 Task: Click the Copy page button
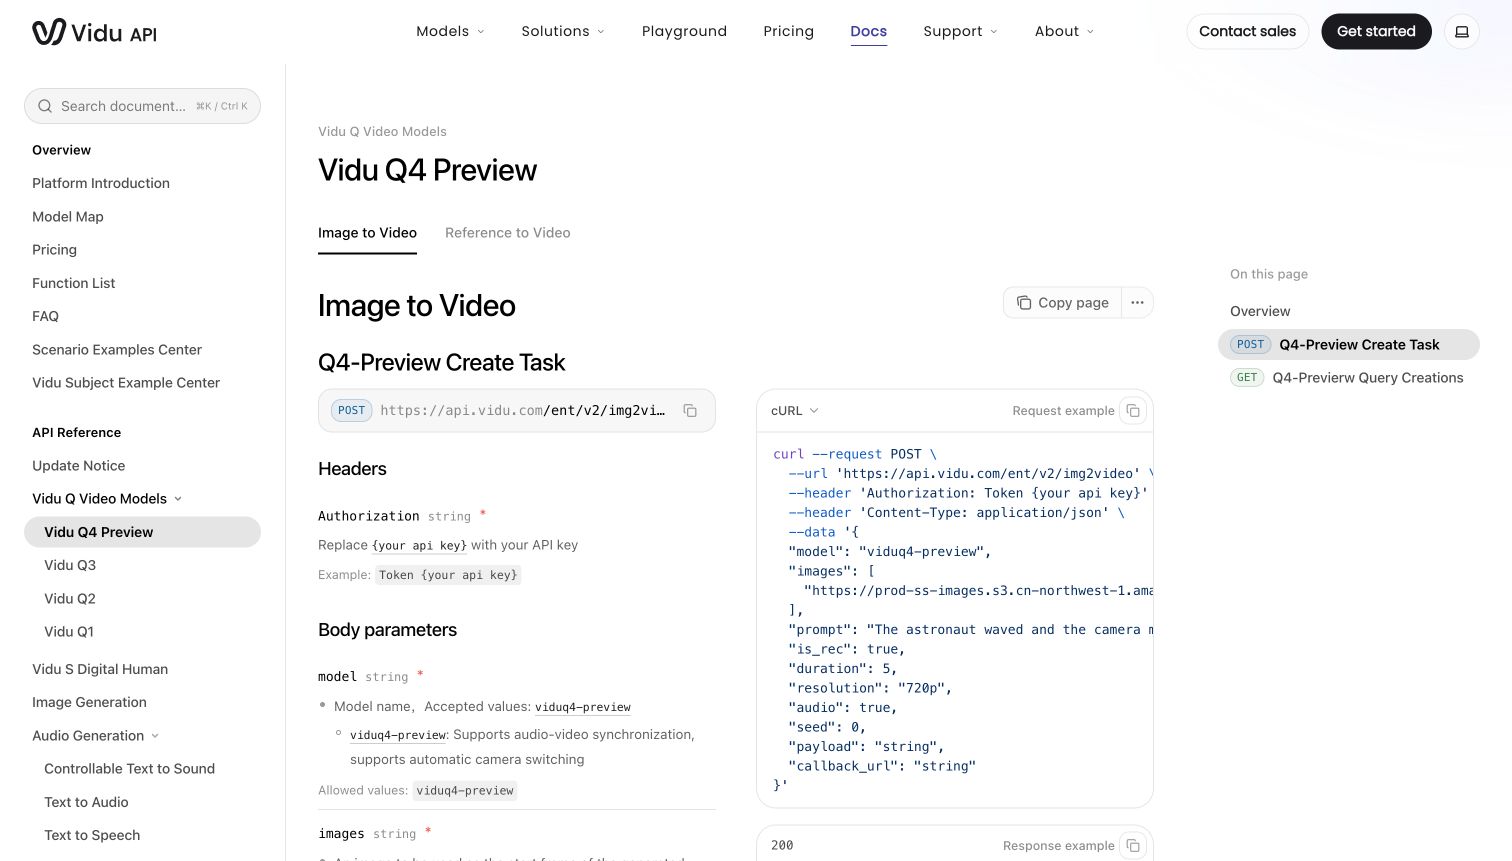click(x=1063, y=303)
